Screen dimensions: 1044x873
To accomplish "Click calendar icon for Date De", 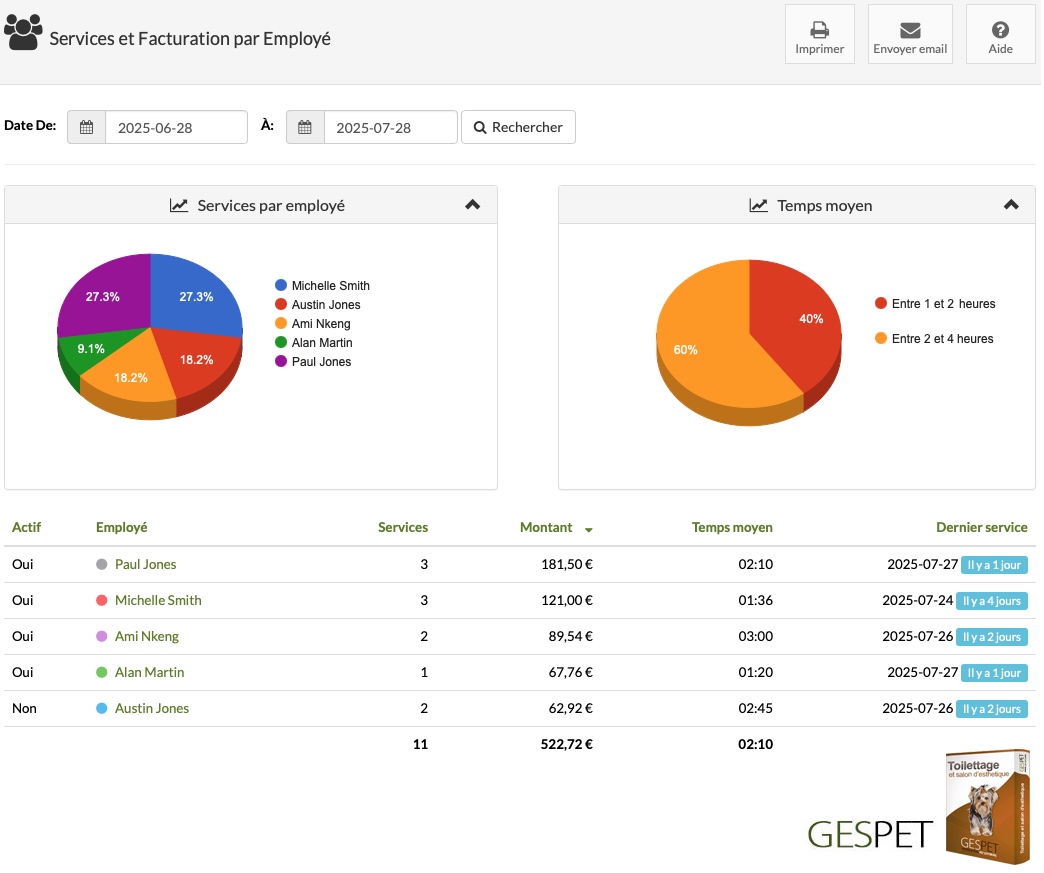I will (87, 127).
